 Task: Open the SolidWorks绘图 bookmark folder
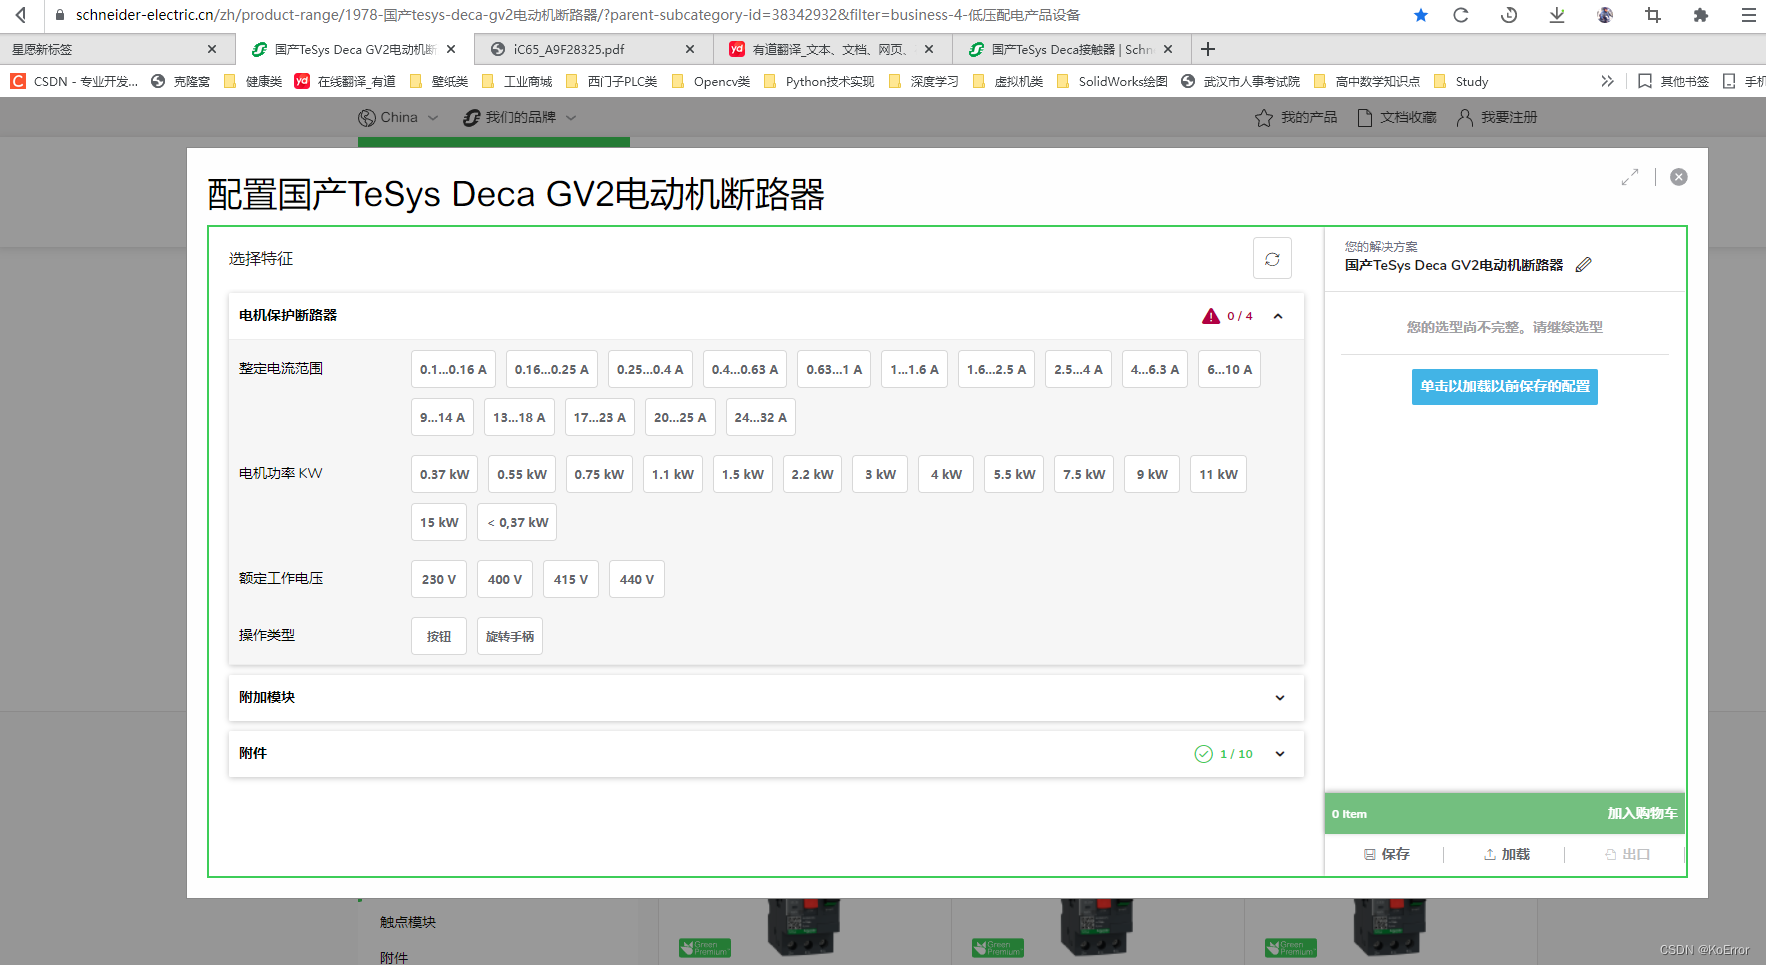(1112, 81)
